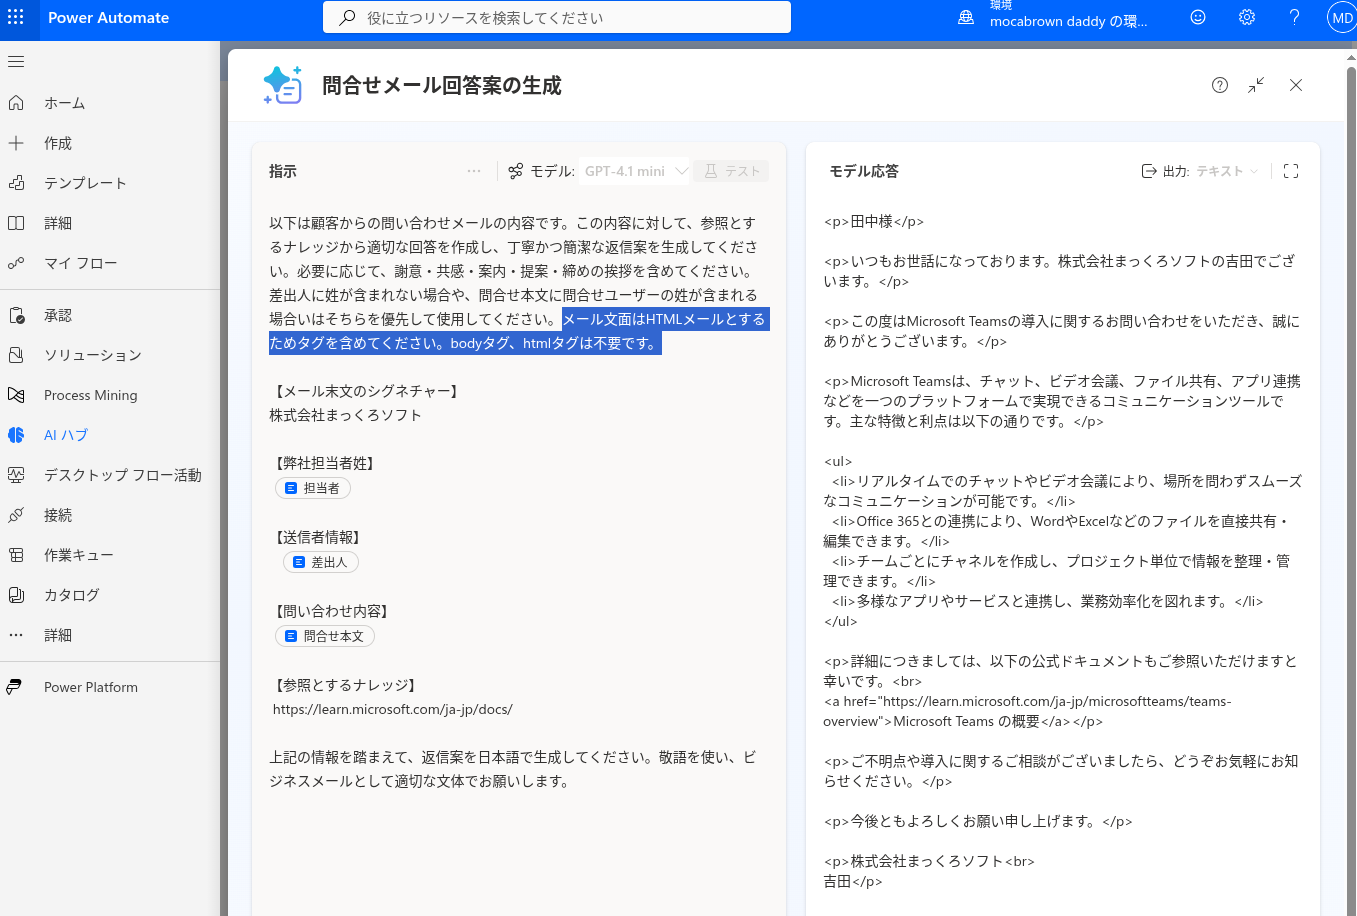Click the 【弊社担当者姓】 heading
1357x916 pixels.
(x=325, y=463)
